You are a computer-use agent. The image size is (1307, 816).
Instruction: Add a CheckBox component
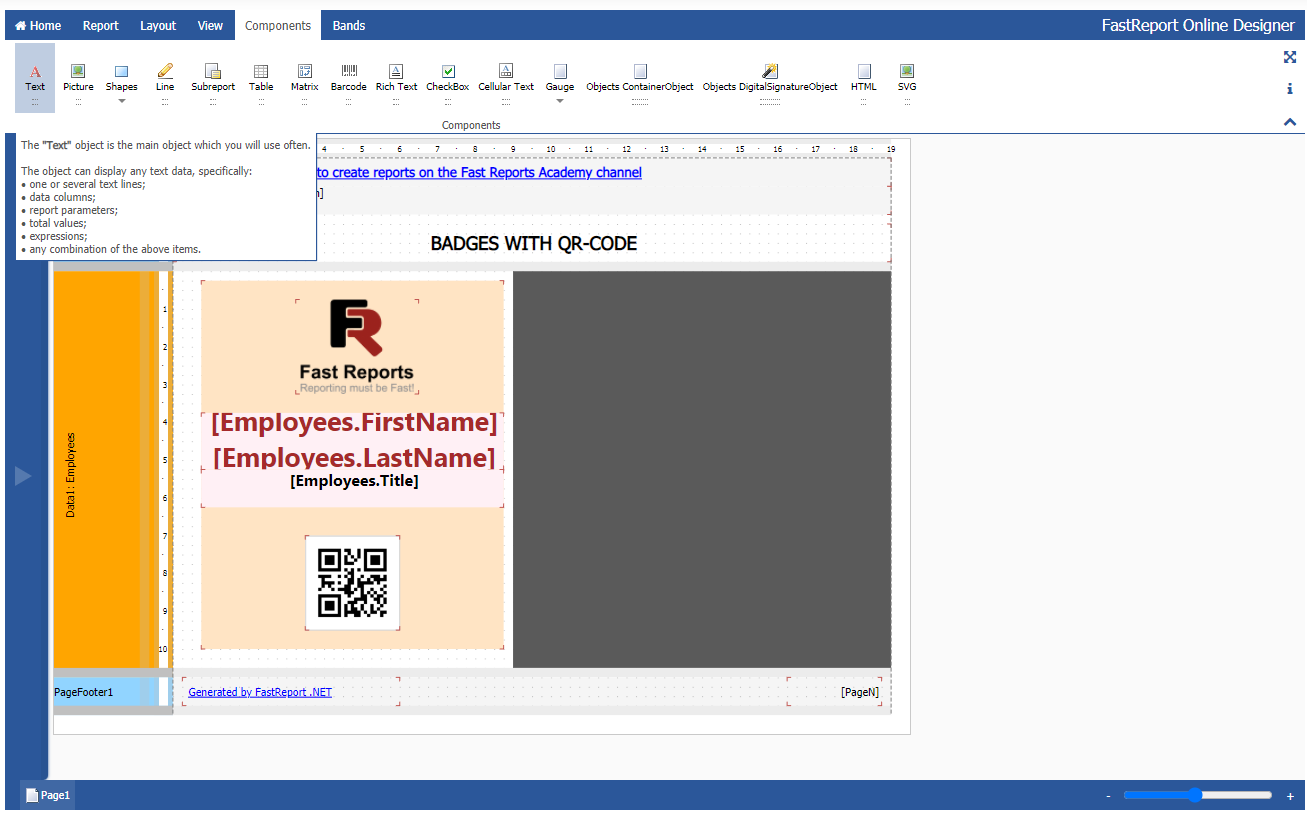tap(448, 78)
